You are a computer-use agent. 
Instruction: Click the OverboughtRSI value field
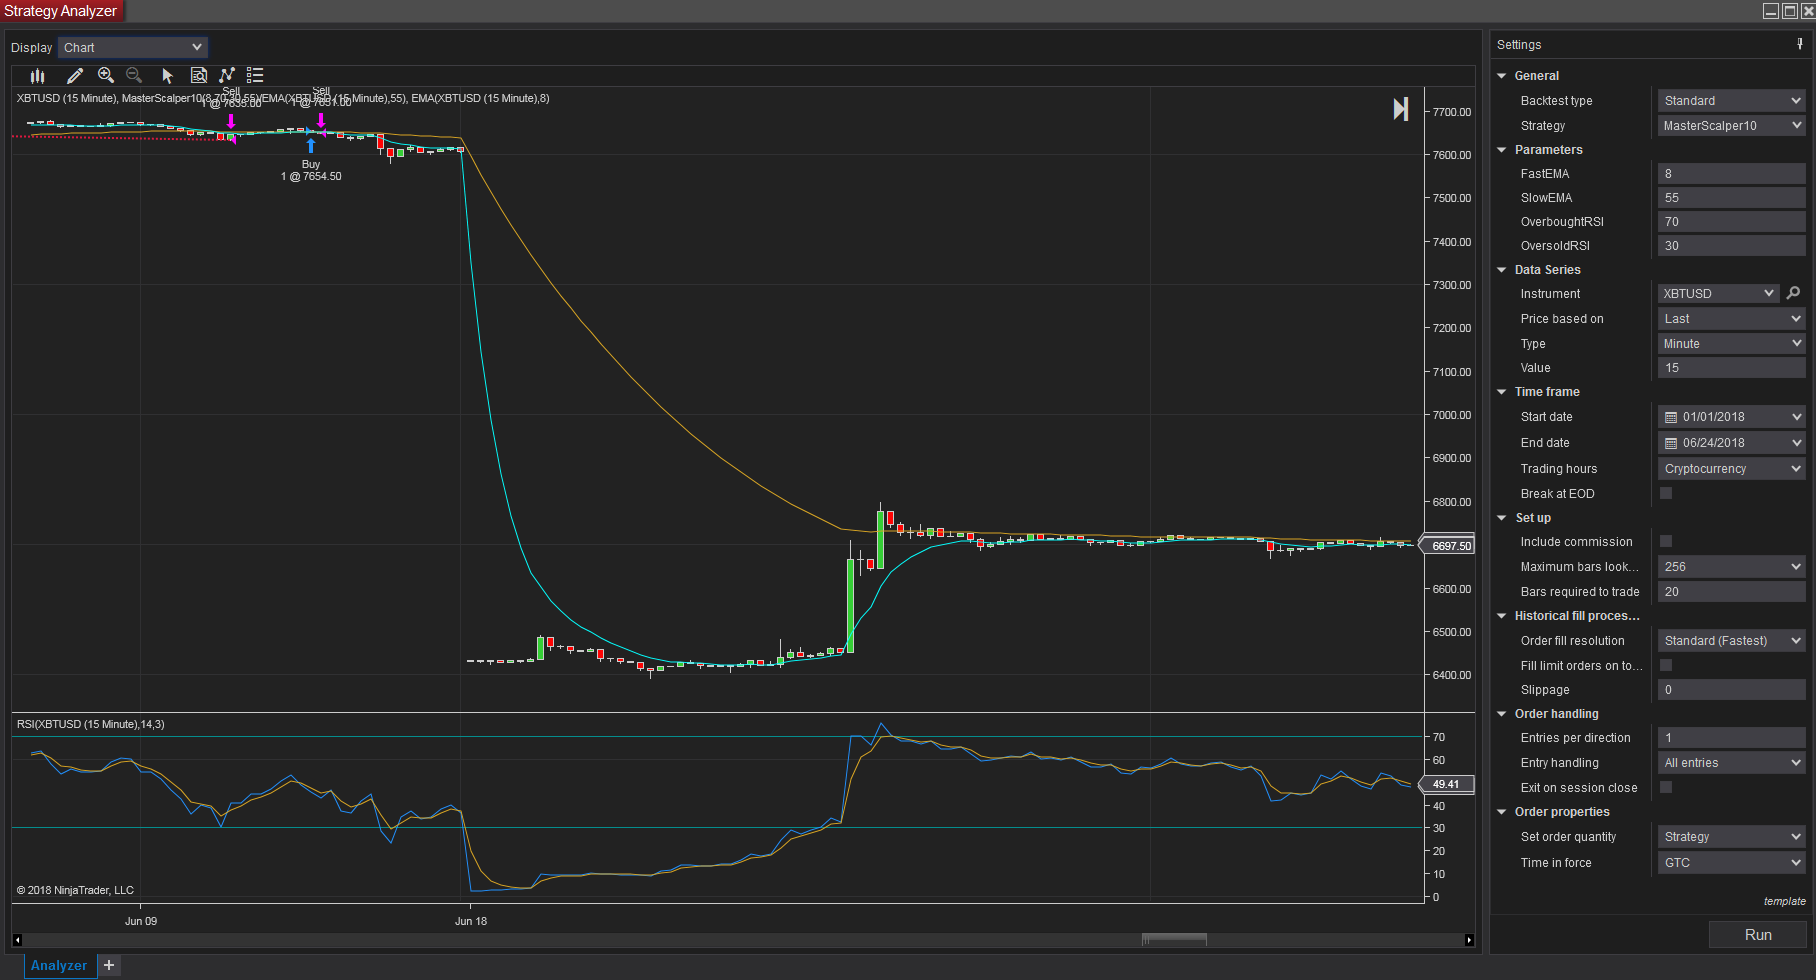tap(1732, 221)
